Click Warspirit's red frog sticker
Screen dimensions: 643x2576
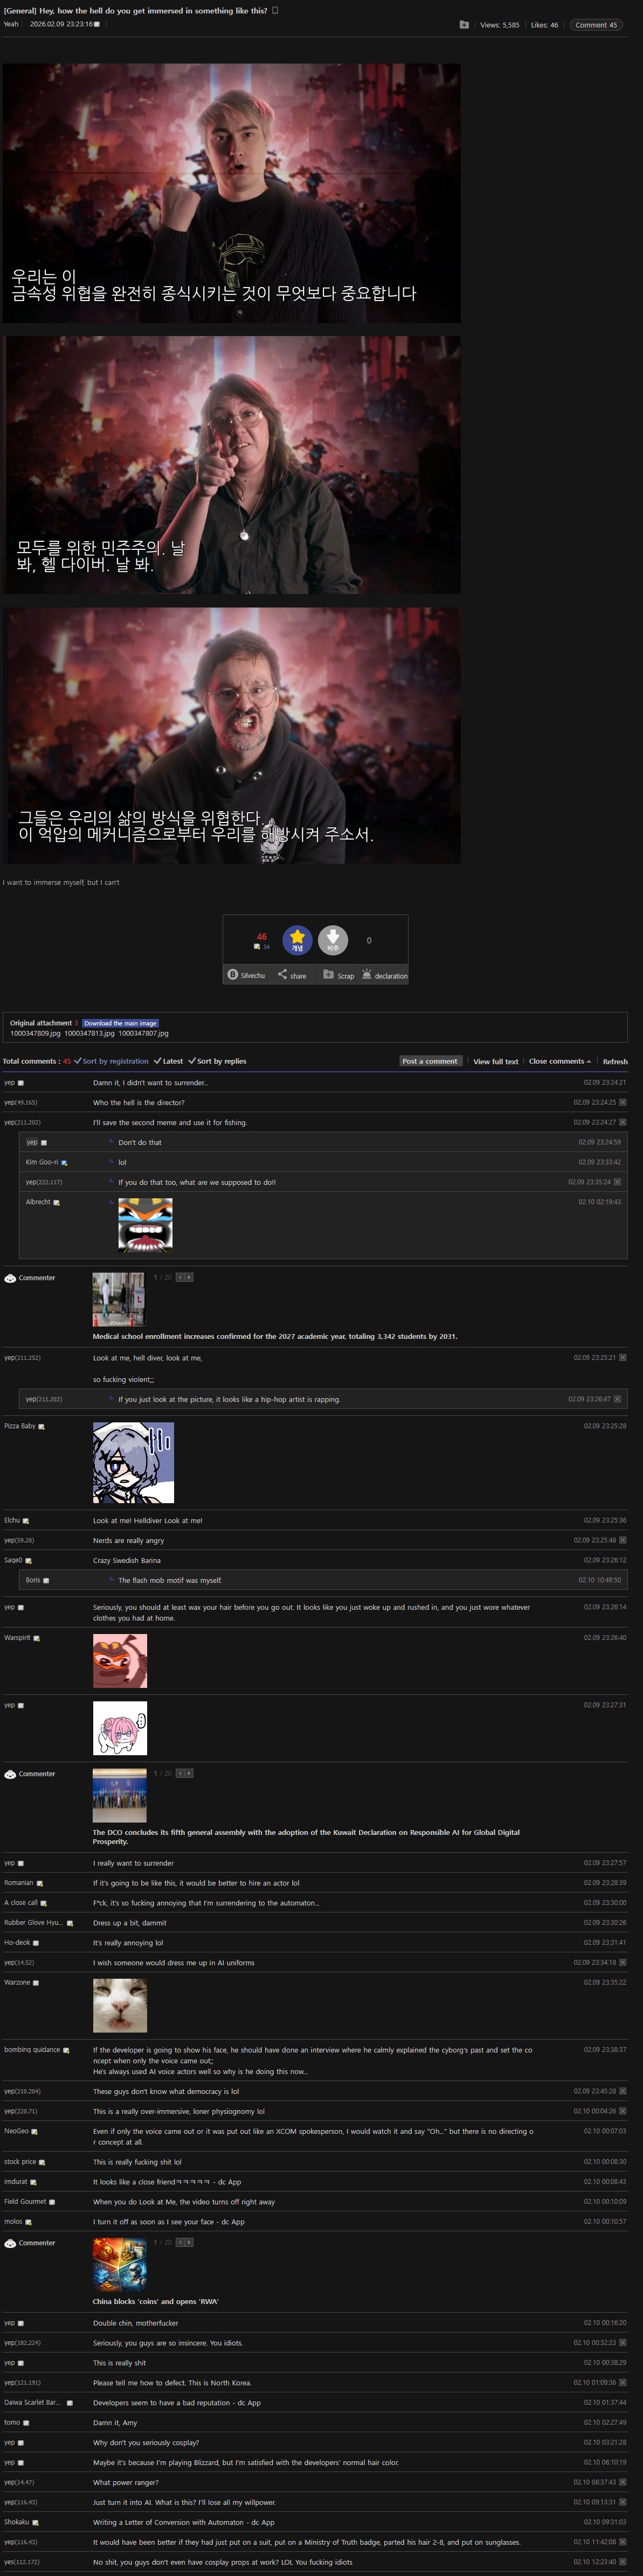point(120,1661)
